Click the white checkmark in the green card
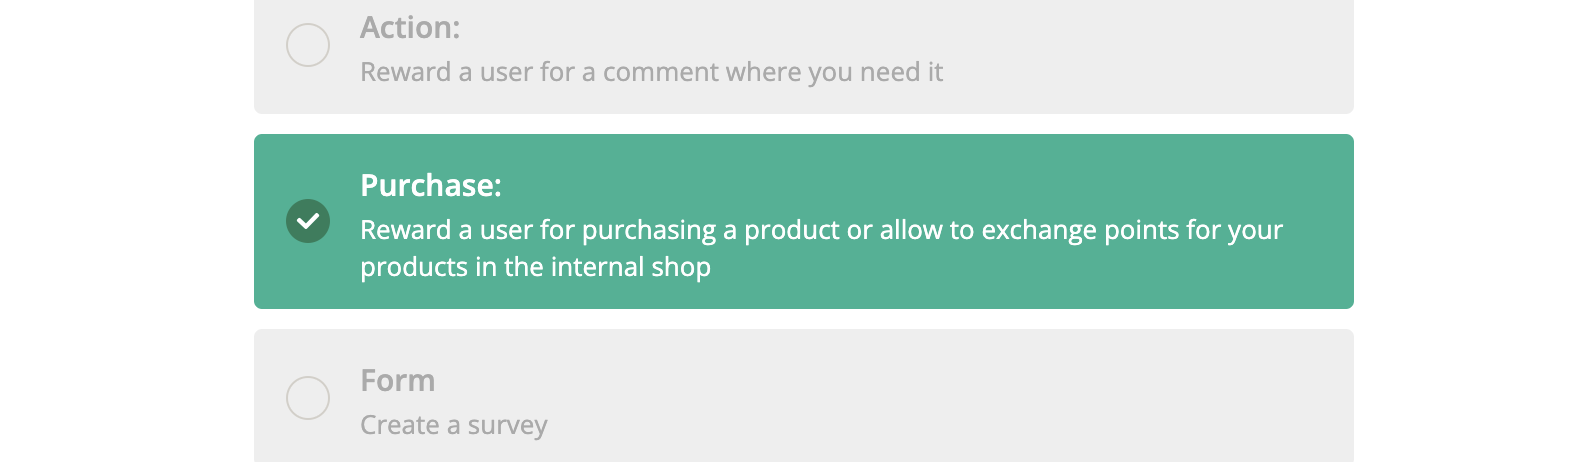Viewport: 1576px width, 462px height. (x=308, y=221)
